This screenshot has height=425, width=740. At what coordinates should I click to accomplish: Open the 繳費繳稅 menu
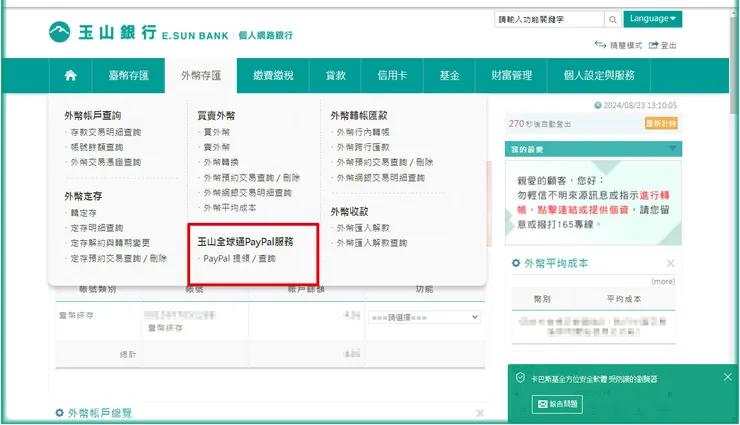(x=273, y=75)
